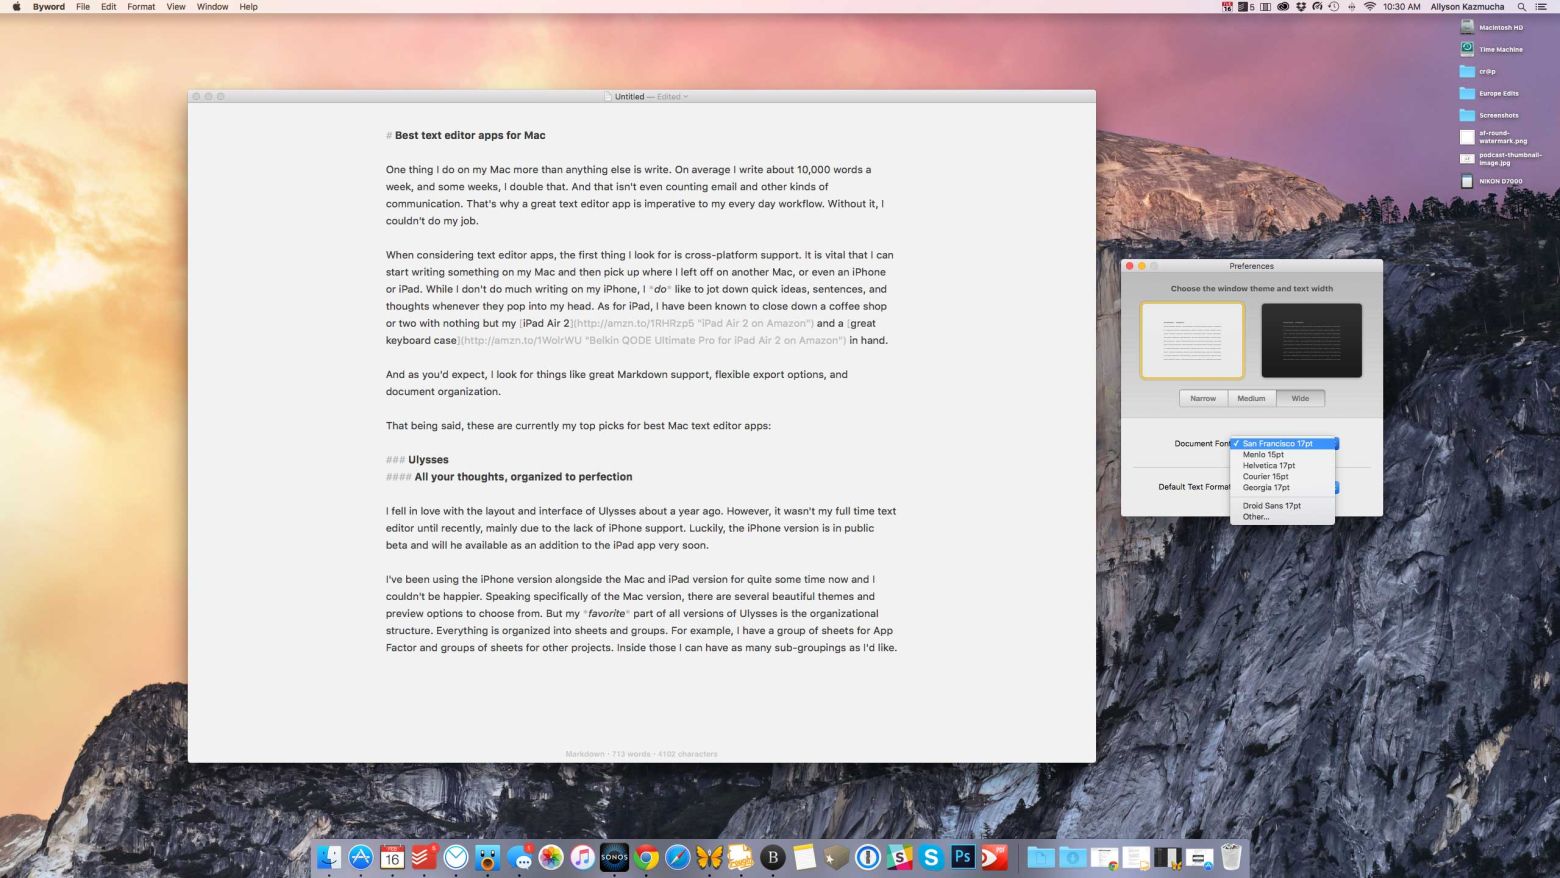Open the Europe Edits desktop folder
The image size is (1560, 878).
pyautogui.click(x=1467, y=93)
